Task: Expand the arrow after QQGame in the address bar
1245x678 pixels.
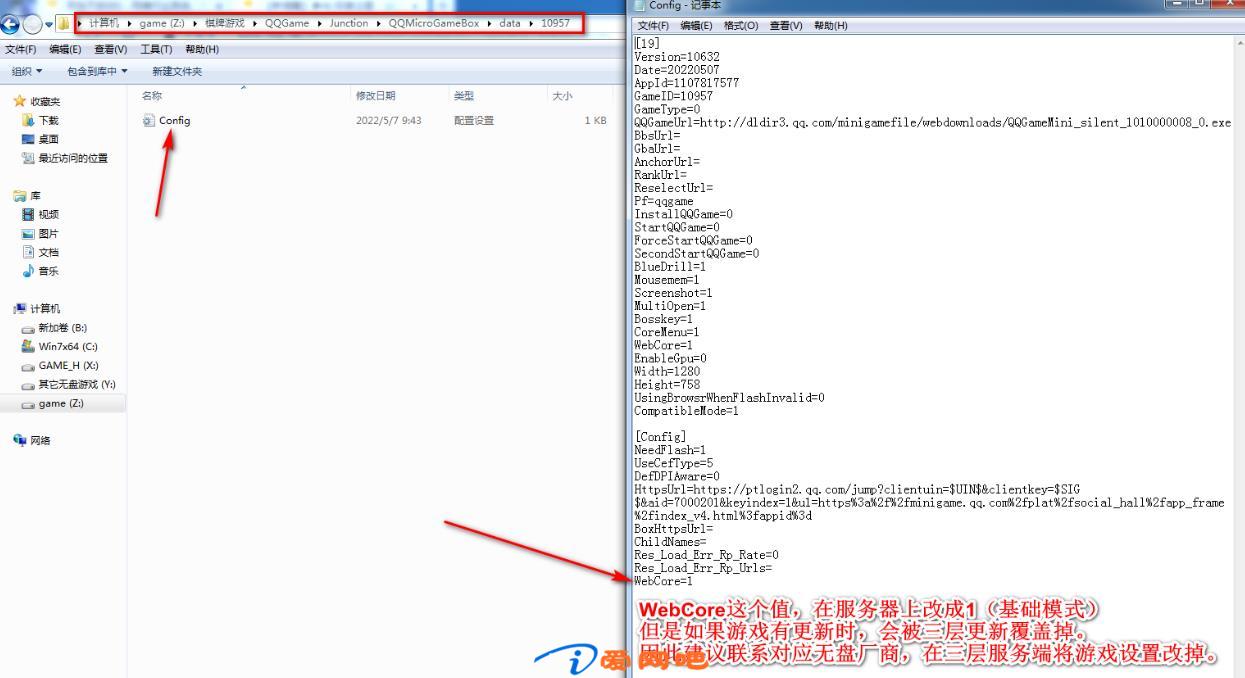Action: (319, 24)
